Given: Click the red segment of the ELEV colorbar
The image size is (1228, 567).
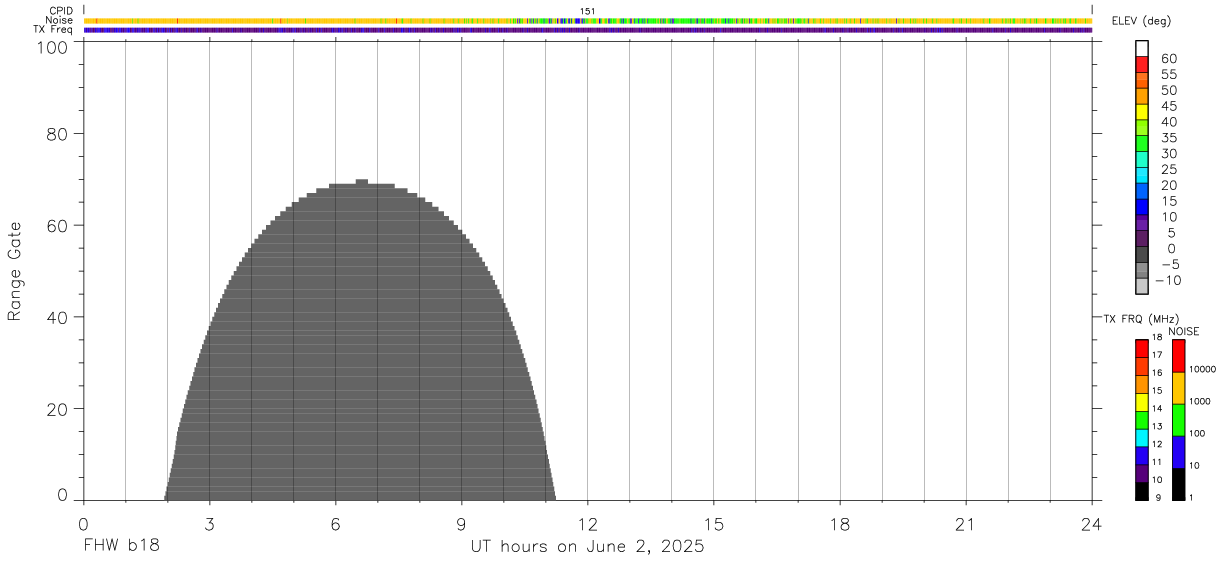Looking at the screenshot, I should [1142, 65].
